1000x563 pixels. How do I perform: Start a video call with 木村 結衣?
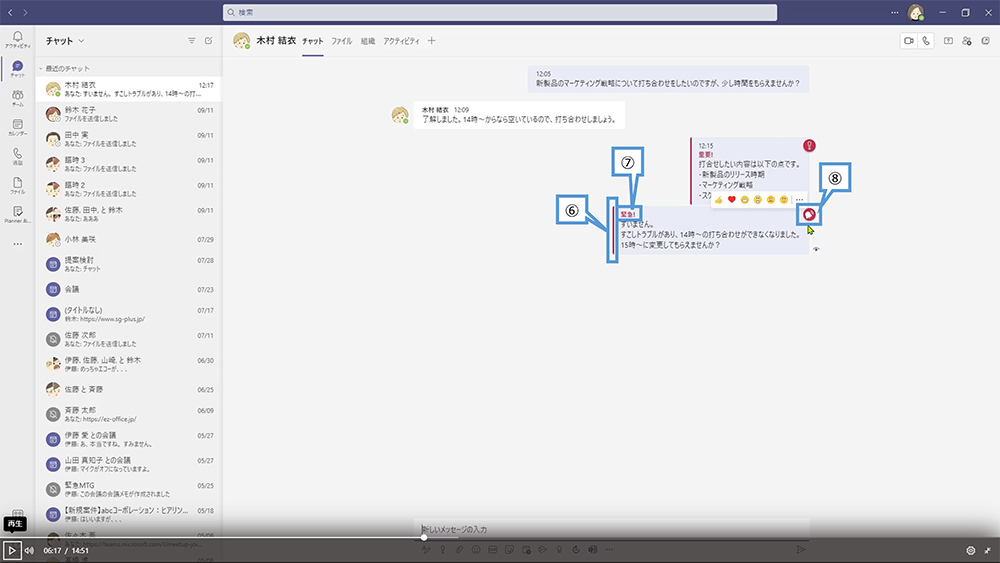click(x=909, y=41)
